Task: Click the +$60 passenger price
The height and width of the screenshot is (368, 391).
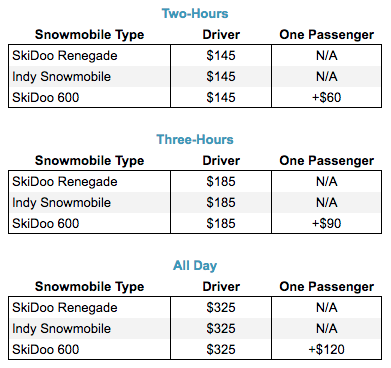Action: (326, 98)
